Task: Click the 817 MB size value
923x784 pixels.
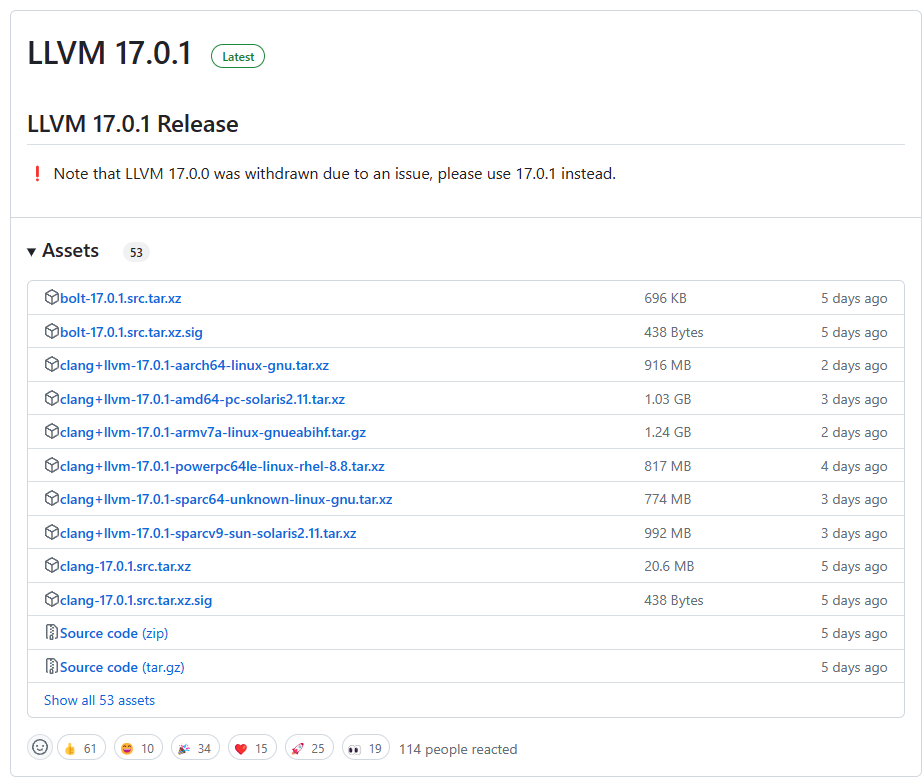Action: (668, 467)
